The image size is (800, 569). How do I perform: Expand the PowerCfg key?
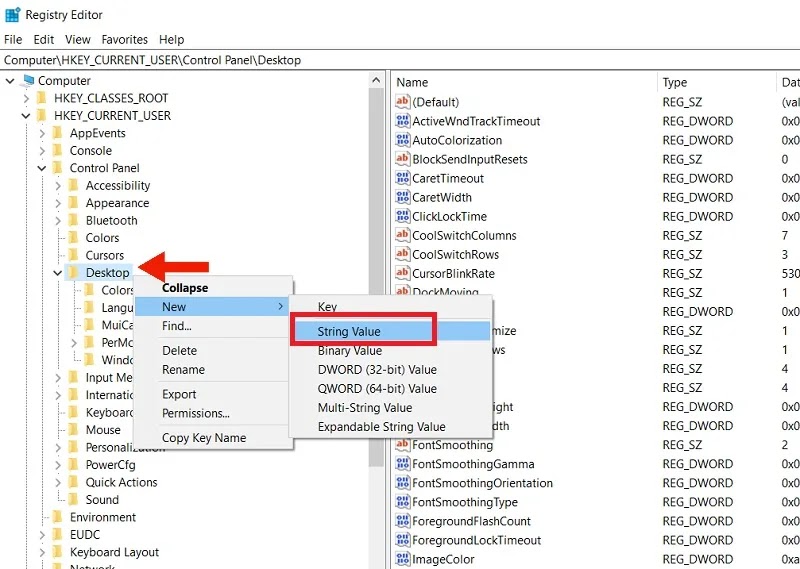tap(58, 465)
